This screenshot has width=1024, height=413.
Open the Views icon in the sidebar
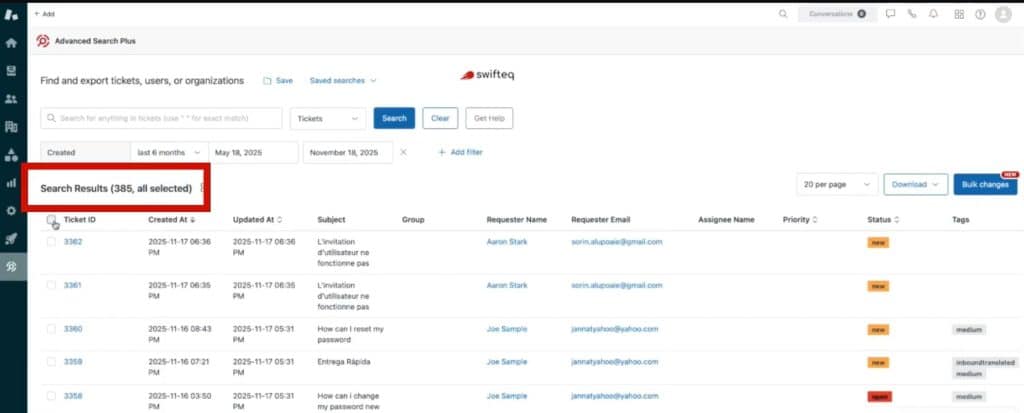click(x=10, y=71)
